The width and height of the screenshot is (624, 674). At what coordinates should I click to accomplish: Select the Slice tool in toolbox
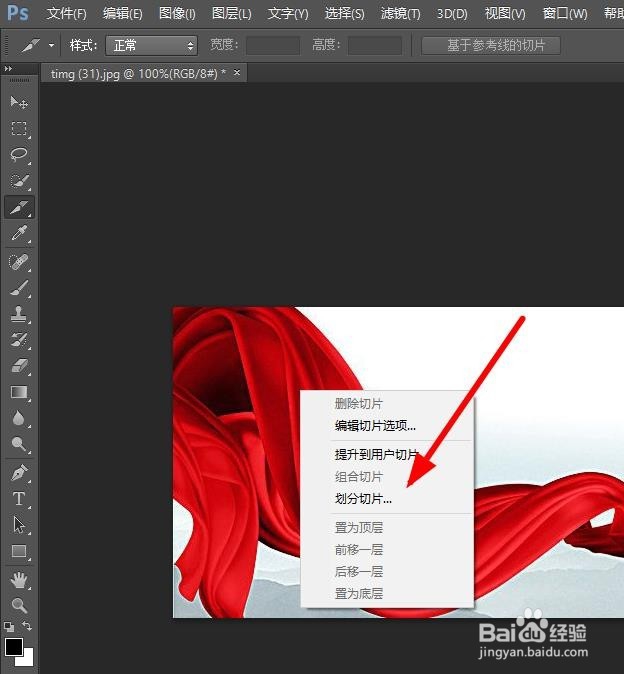[19, 207]
